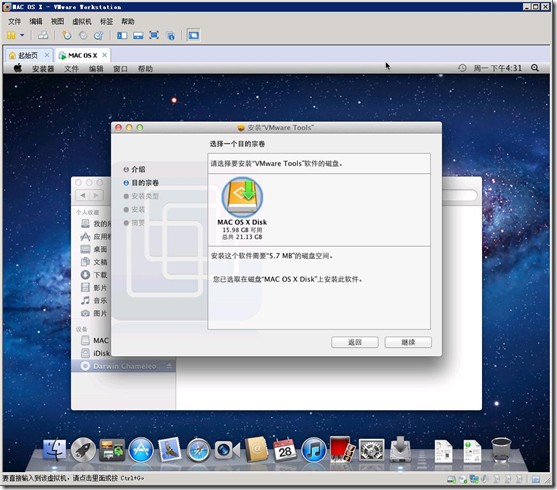Open iCal from the Dock

(x=285, y=449)
